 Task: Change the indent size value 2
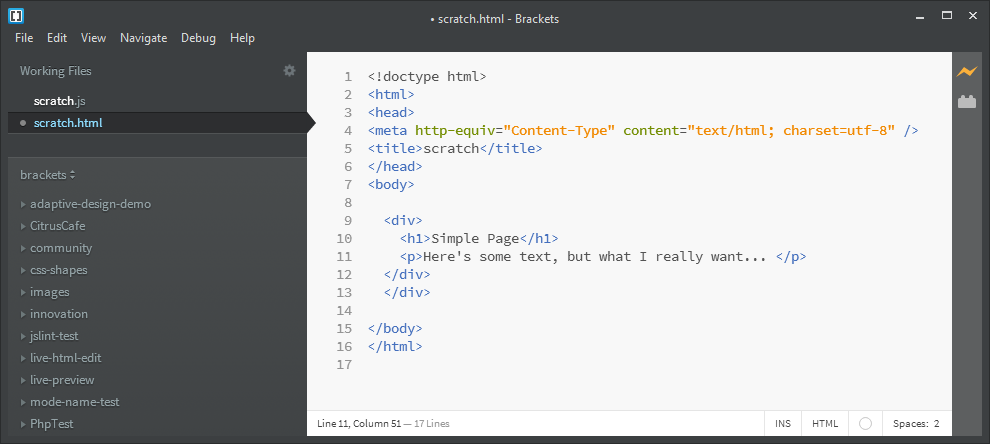point(937,424)
